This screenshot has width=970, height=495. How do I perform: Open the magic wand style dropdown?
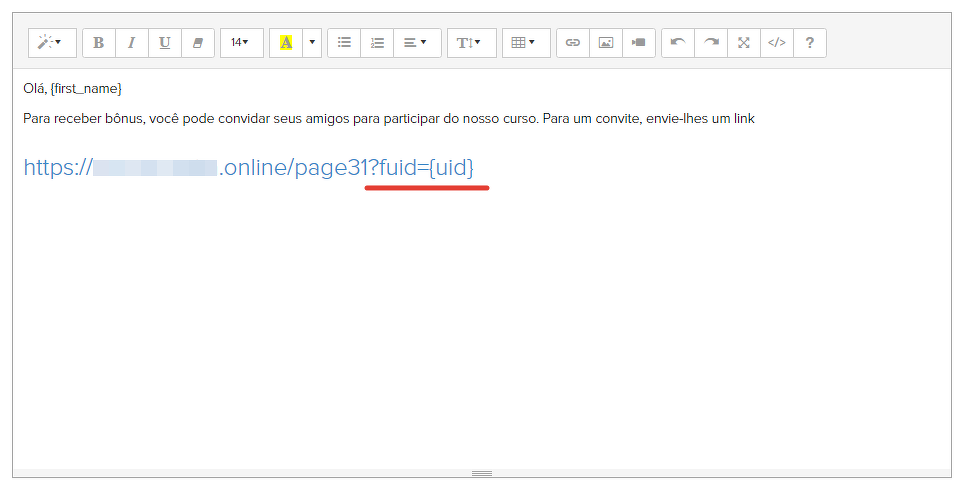(x=51, y=43)
